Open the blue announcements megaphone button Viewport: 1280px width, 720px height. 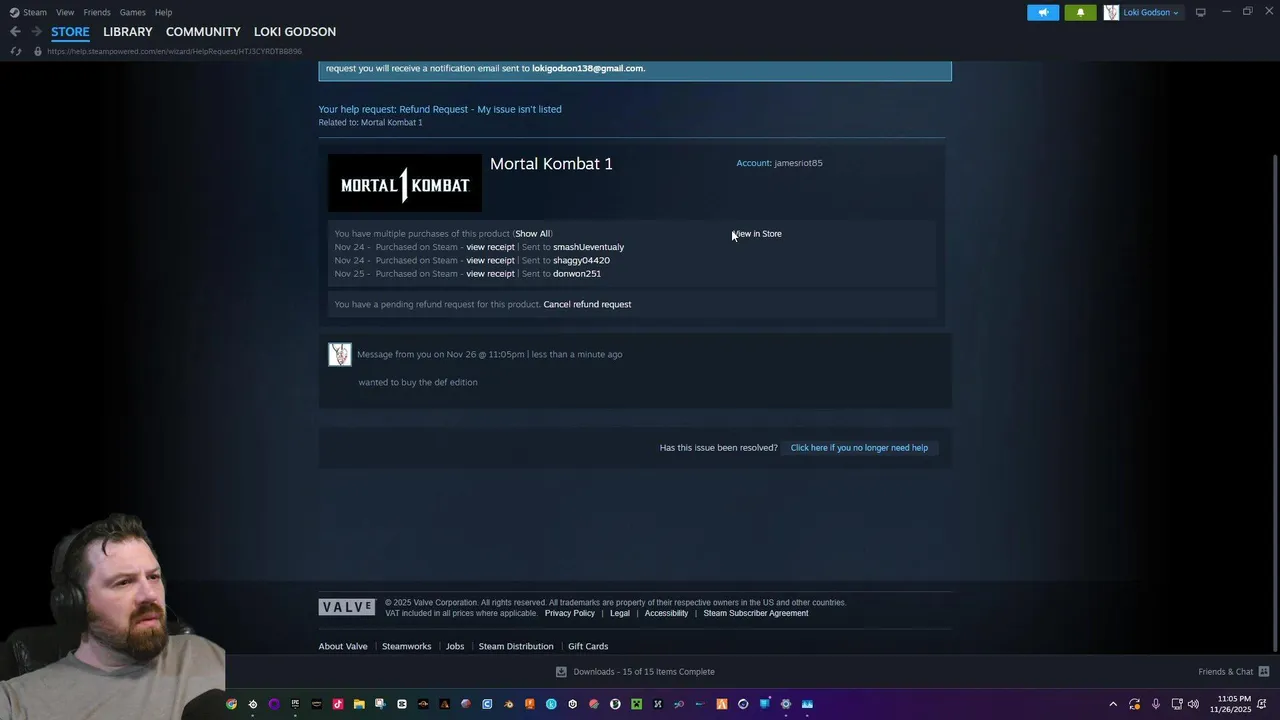click(x=1043, y=12)
